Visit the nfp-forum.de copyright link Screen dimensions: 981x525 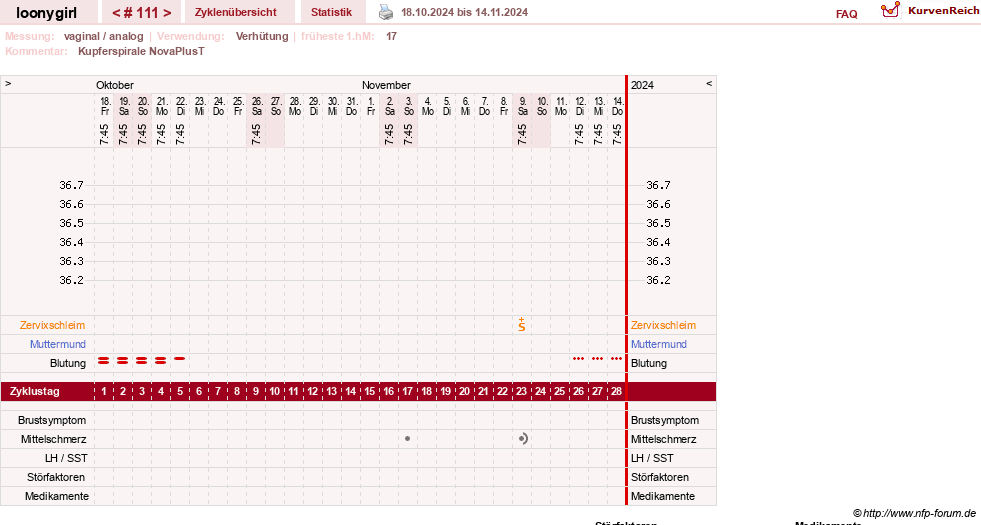pos(915,513)
